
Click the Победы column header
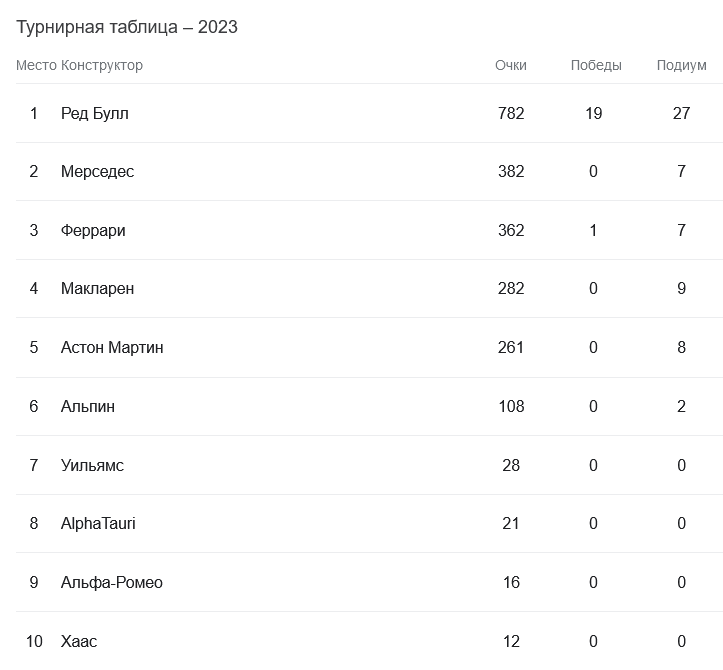596,65
